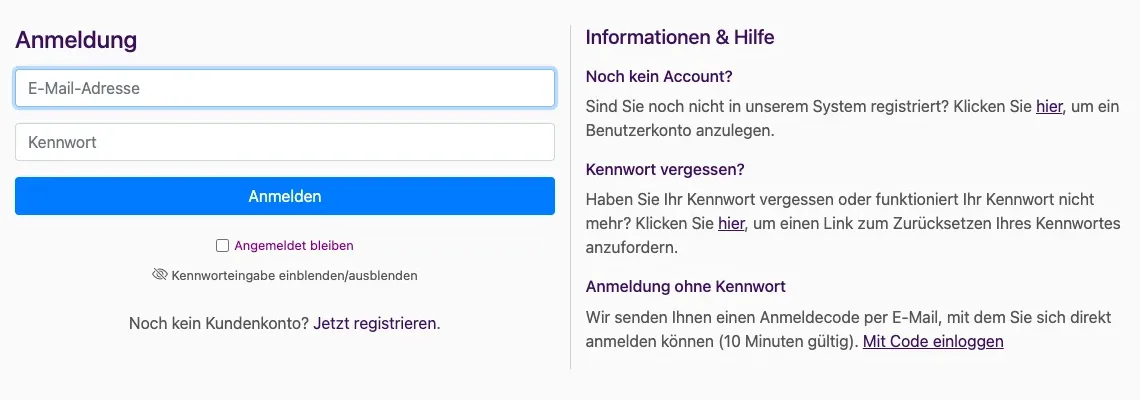Toggle Kennworteingabe einblenden/ausblenden text
Screen dimensions: 1140x400
[294, 276]
